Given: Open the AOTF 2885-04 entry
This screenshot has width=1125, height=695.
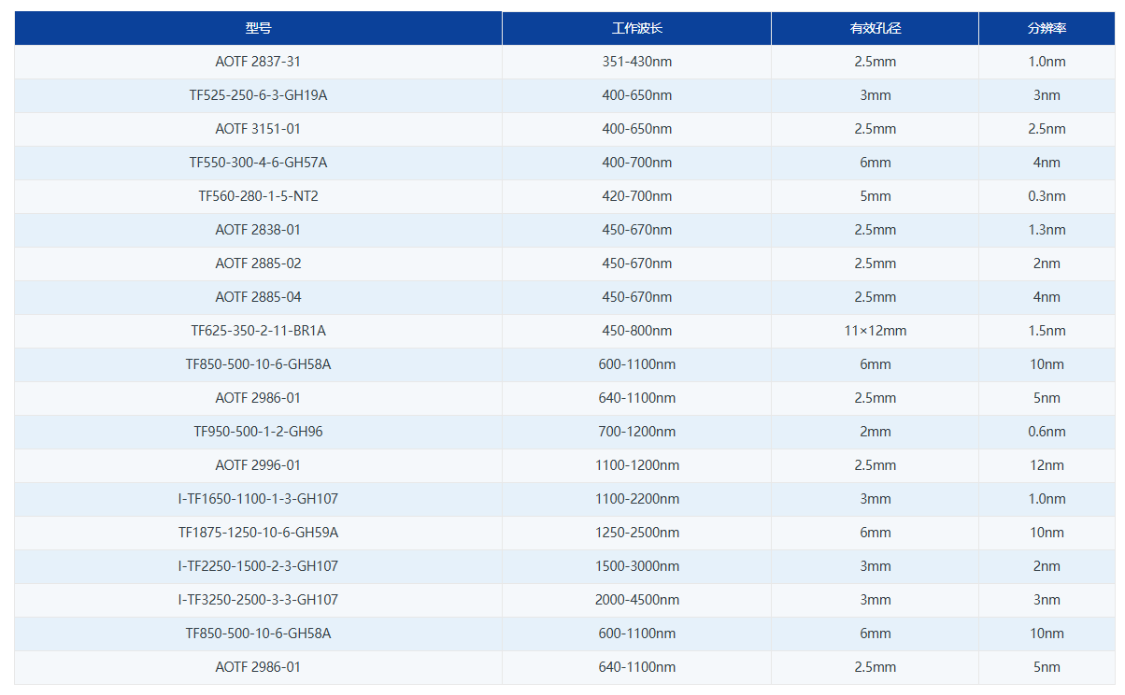Looking at the screenshot, I should click(x=258, y=297).
